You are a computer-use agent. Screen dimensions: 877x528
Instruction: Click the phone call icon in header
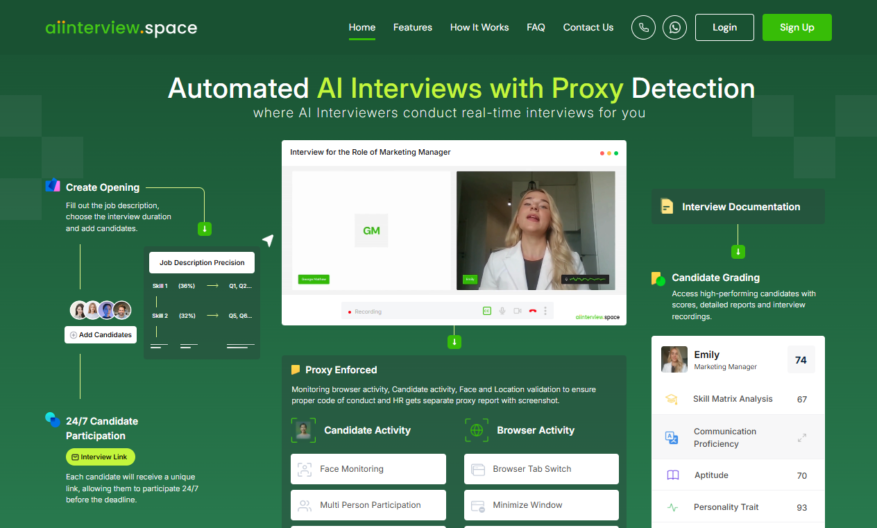click(x=643, y=27)
